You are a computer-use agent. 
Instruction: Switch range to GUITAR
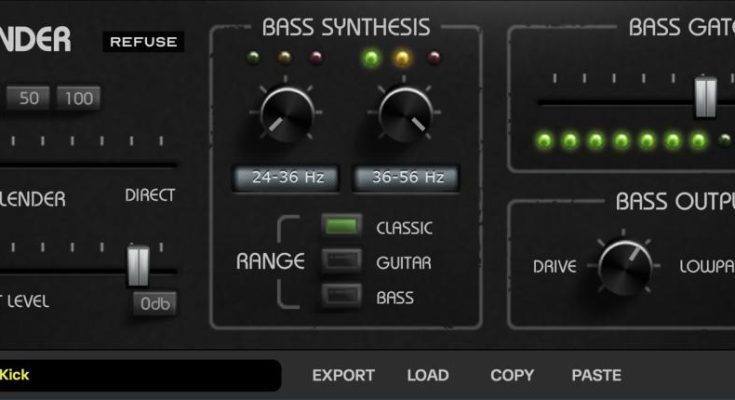pyautogui.click(x=342, y=262)
